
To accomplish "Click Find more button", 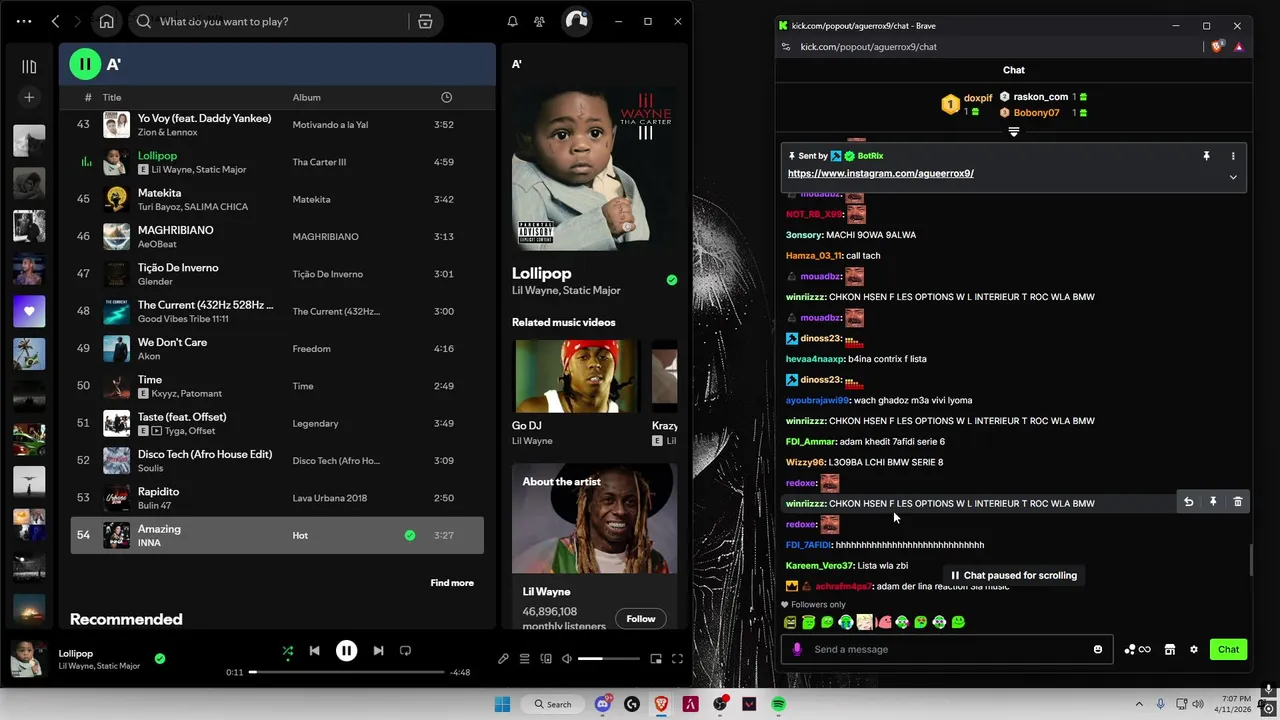I will point(452,583).
